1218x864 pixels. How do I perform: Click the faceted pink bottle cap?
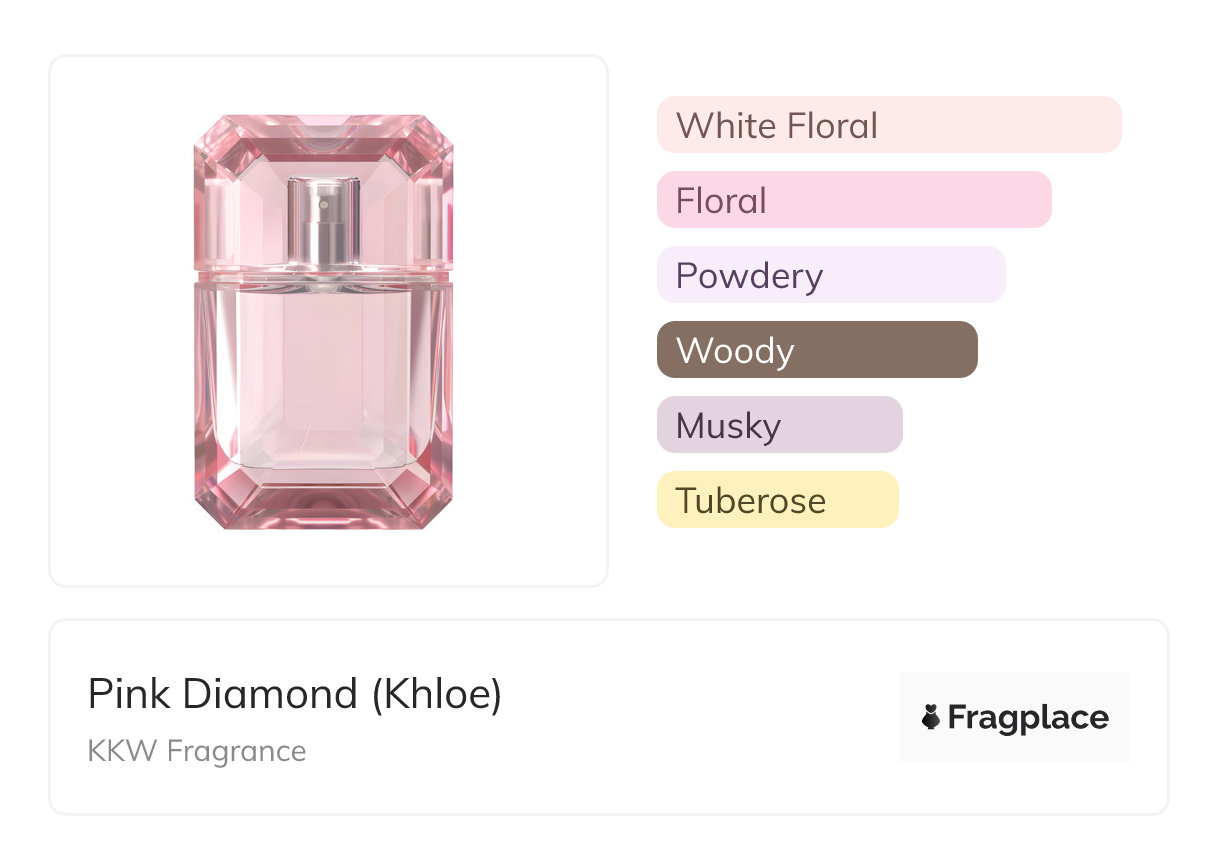click(323, 196)
